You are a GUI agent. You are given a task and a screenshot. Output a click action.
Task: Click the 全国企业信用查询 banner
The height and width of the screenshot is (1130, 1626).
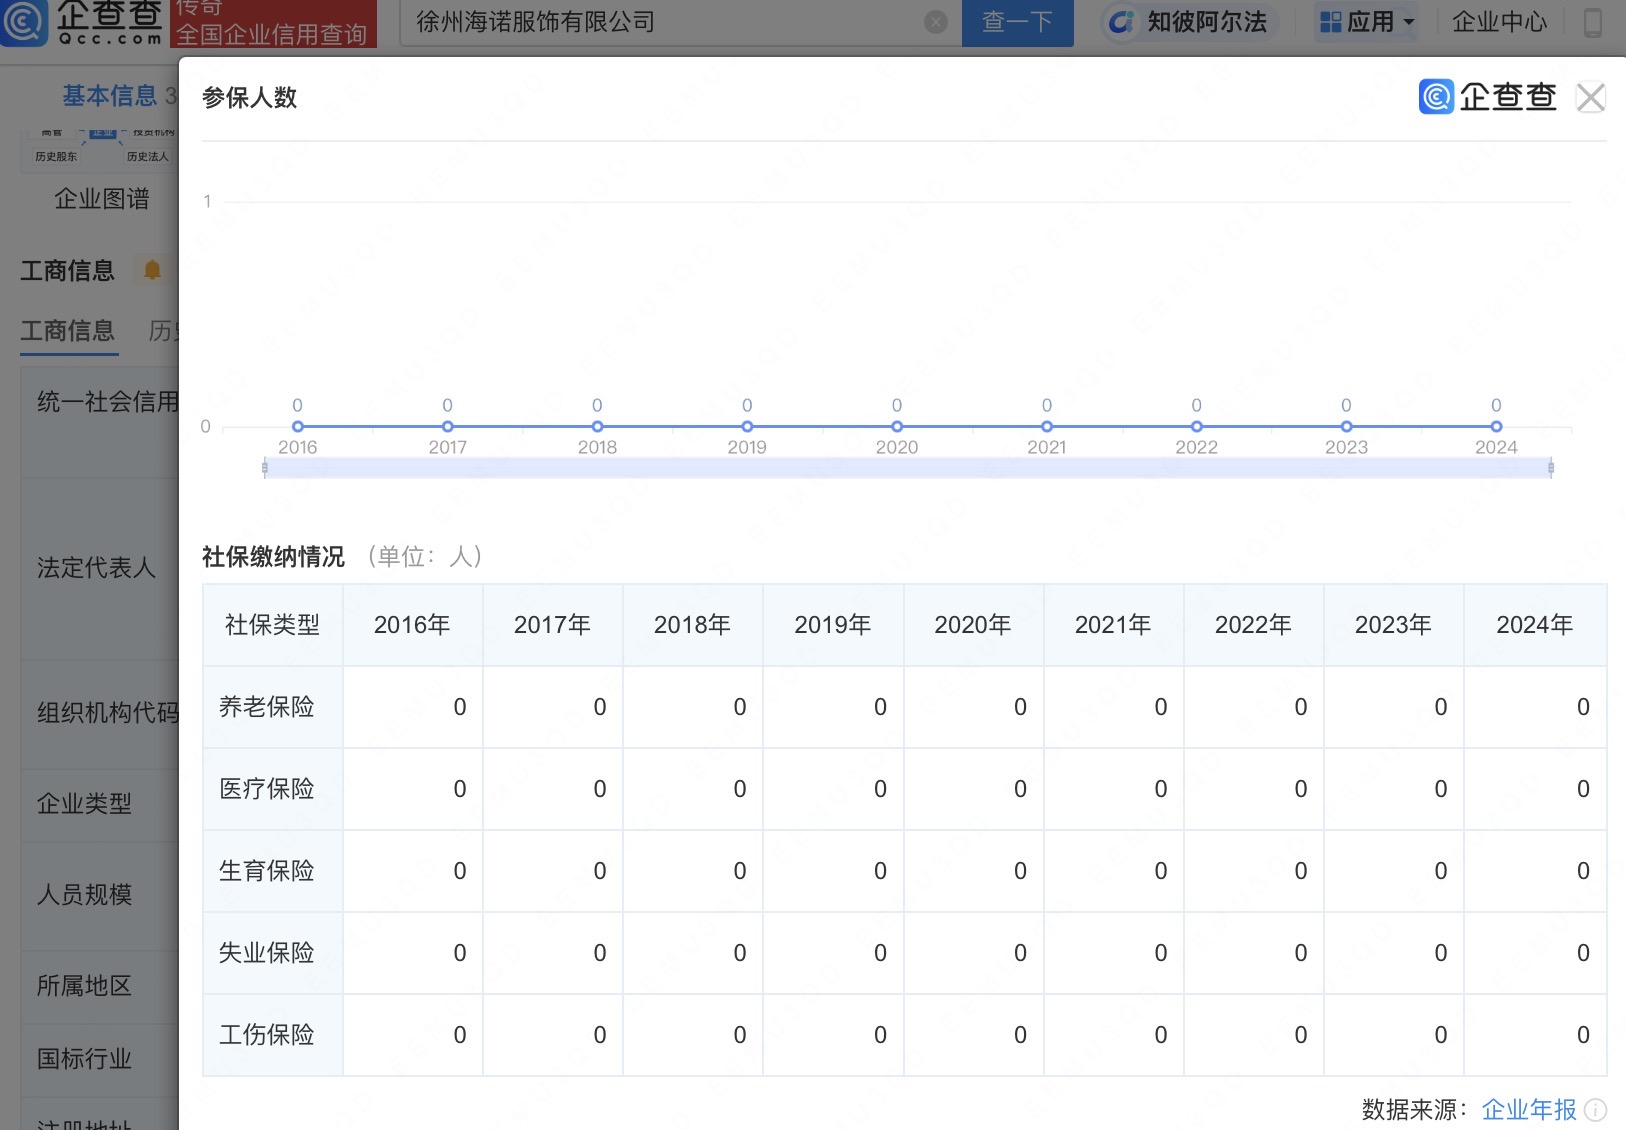point(273,24)
